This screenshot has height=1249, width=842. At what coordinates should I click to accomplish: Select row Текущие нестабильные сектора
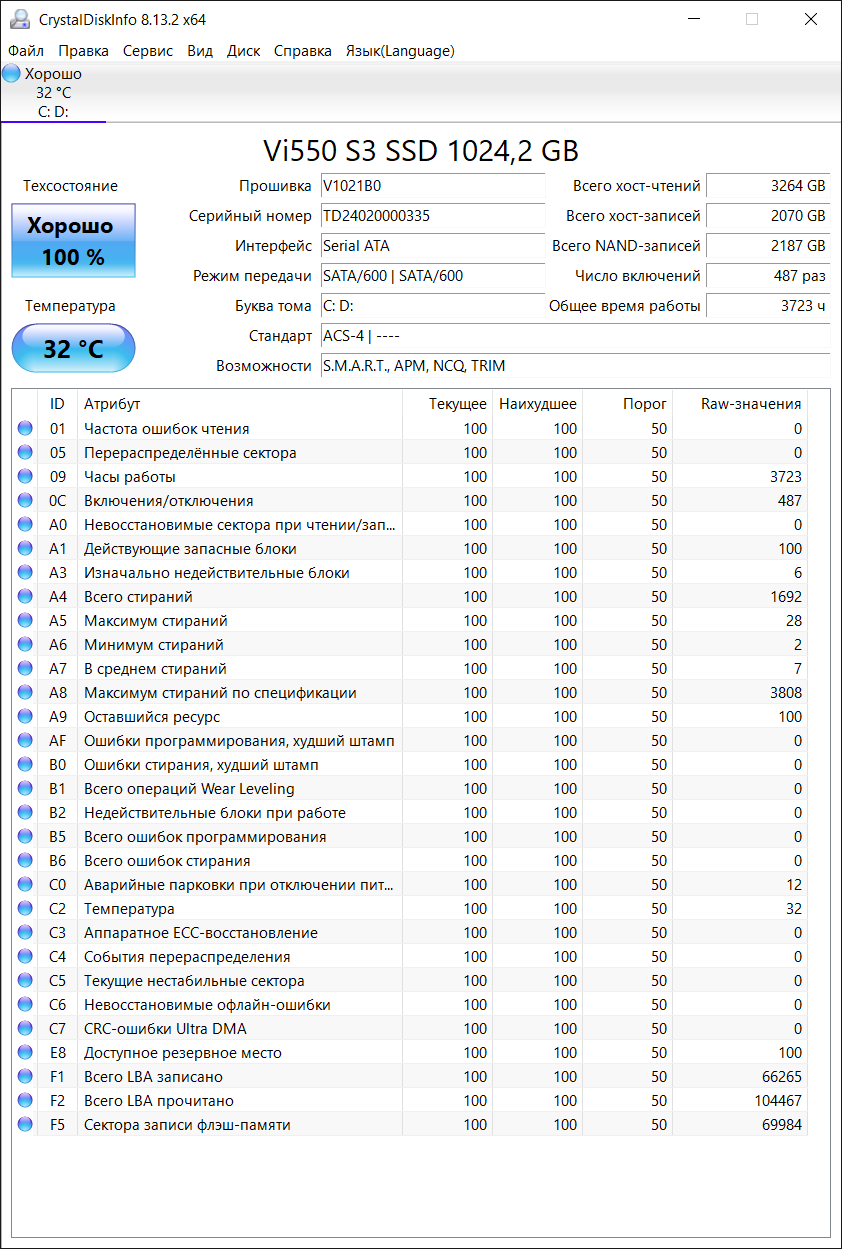[410, 981]
